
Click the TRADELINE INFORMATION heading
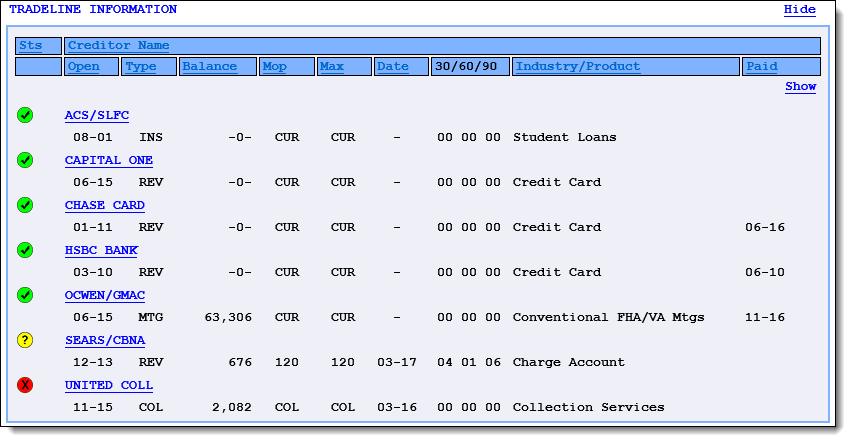click(x=93, y=10)
